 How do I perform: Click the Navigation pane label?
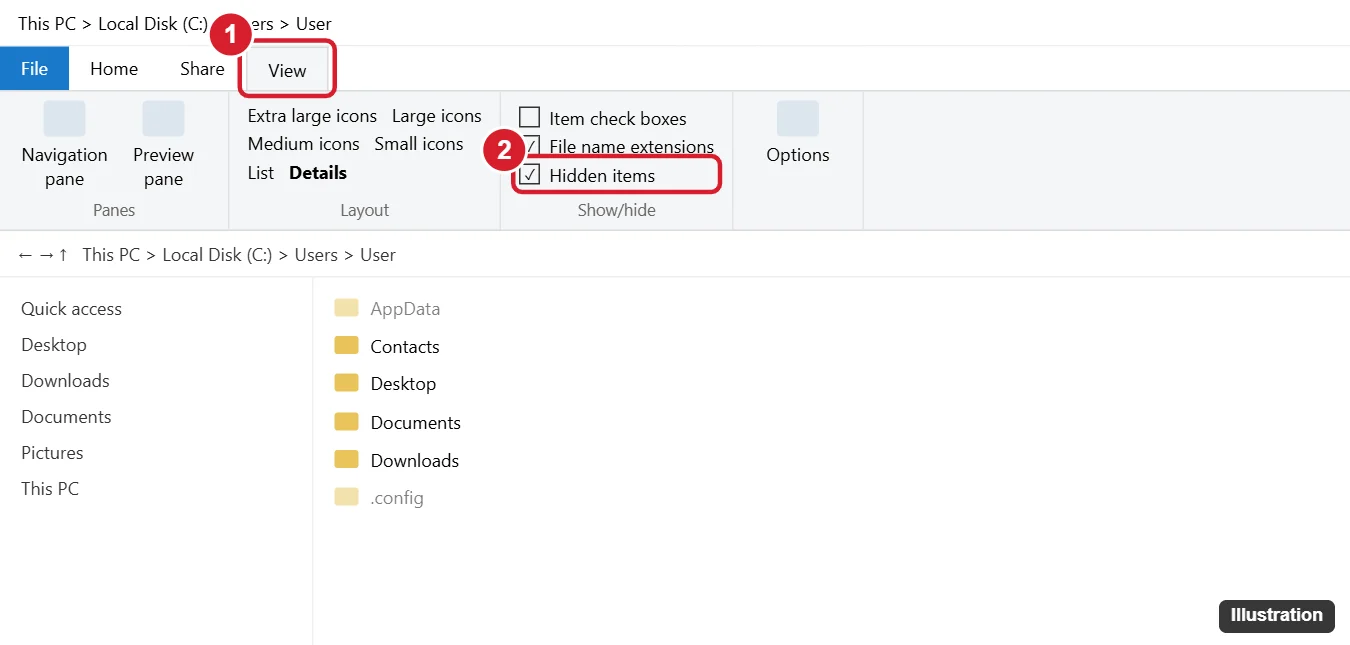(x=64, y=167)
